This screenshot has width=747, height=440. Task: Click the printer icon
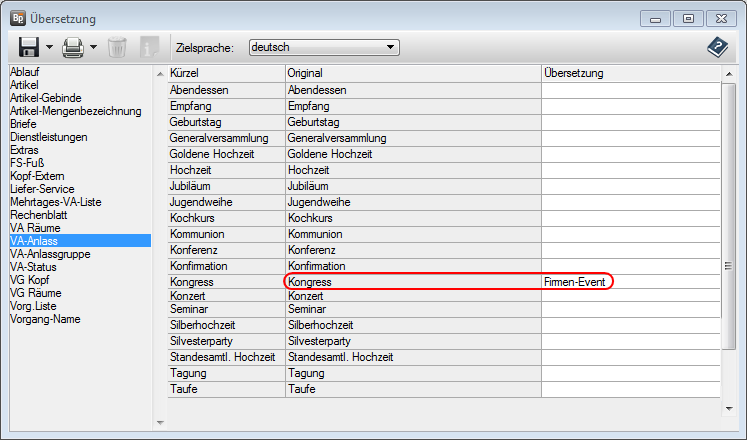click(72, 46)
